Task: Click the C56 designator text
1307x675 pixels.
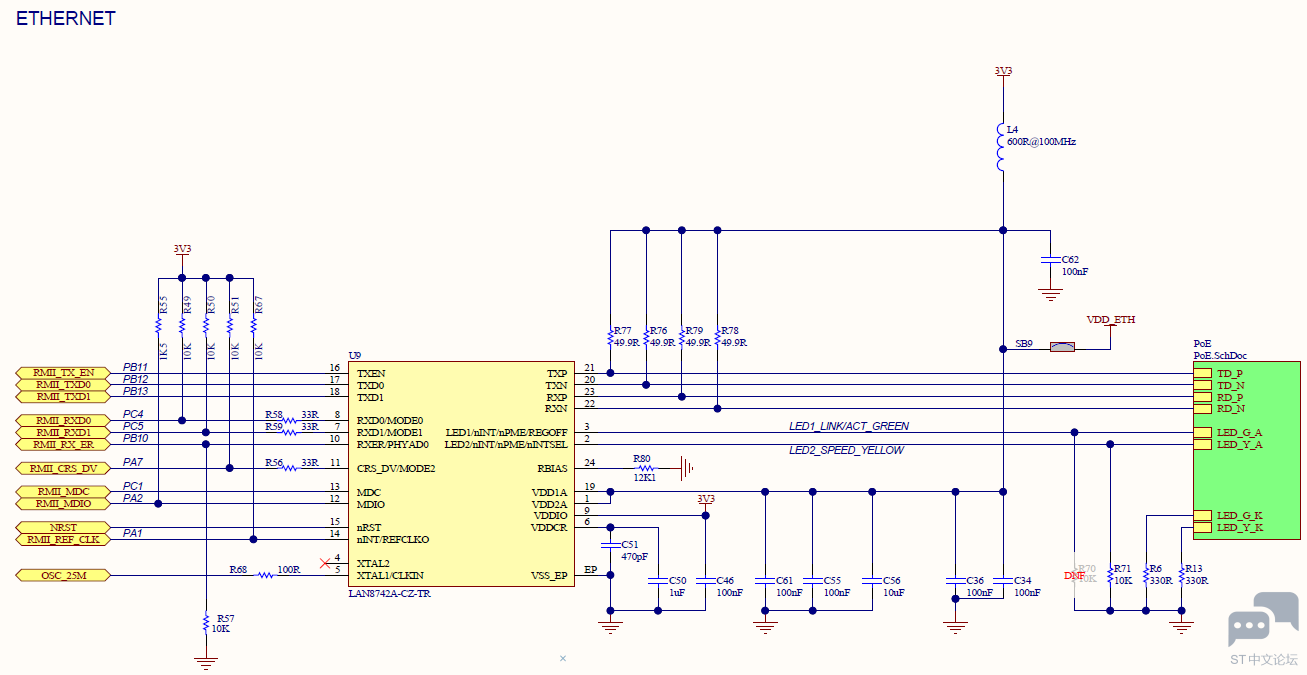Action: (891, 580)
